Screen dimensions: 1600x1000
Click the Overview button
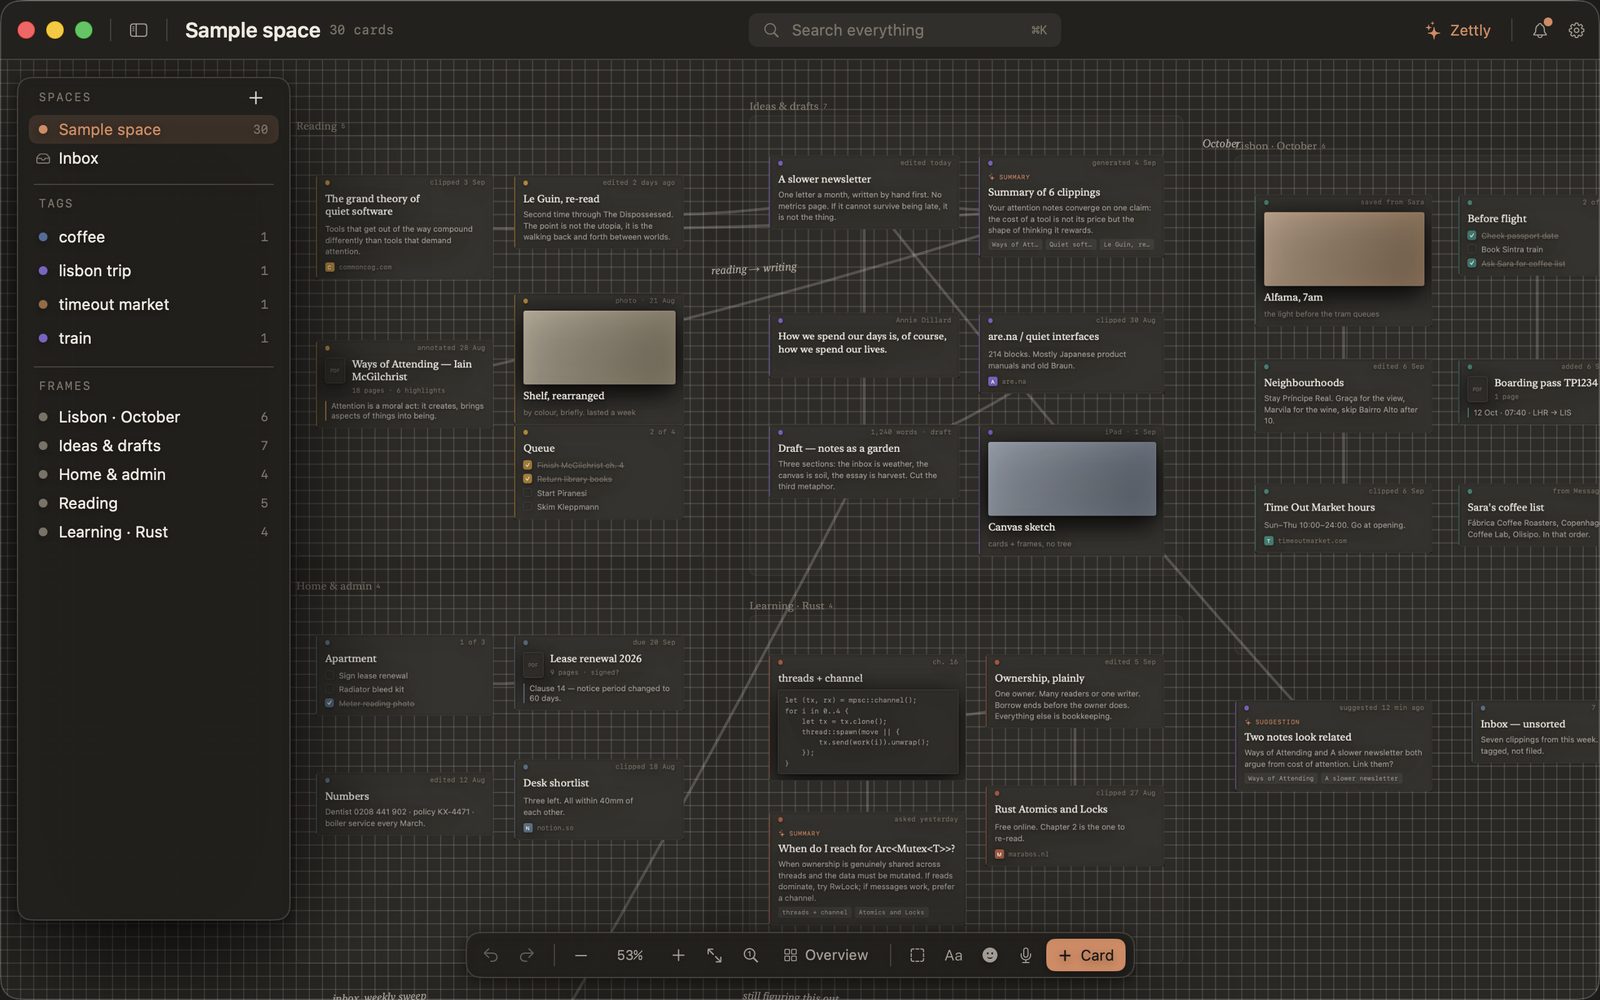[826, 955]
